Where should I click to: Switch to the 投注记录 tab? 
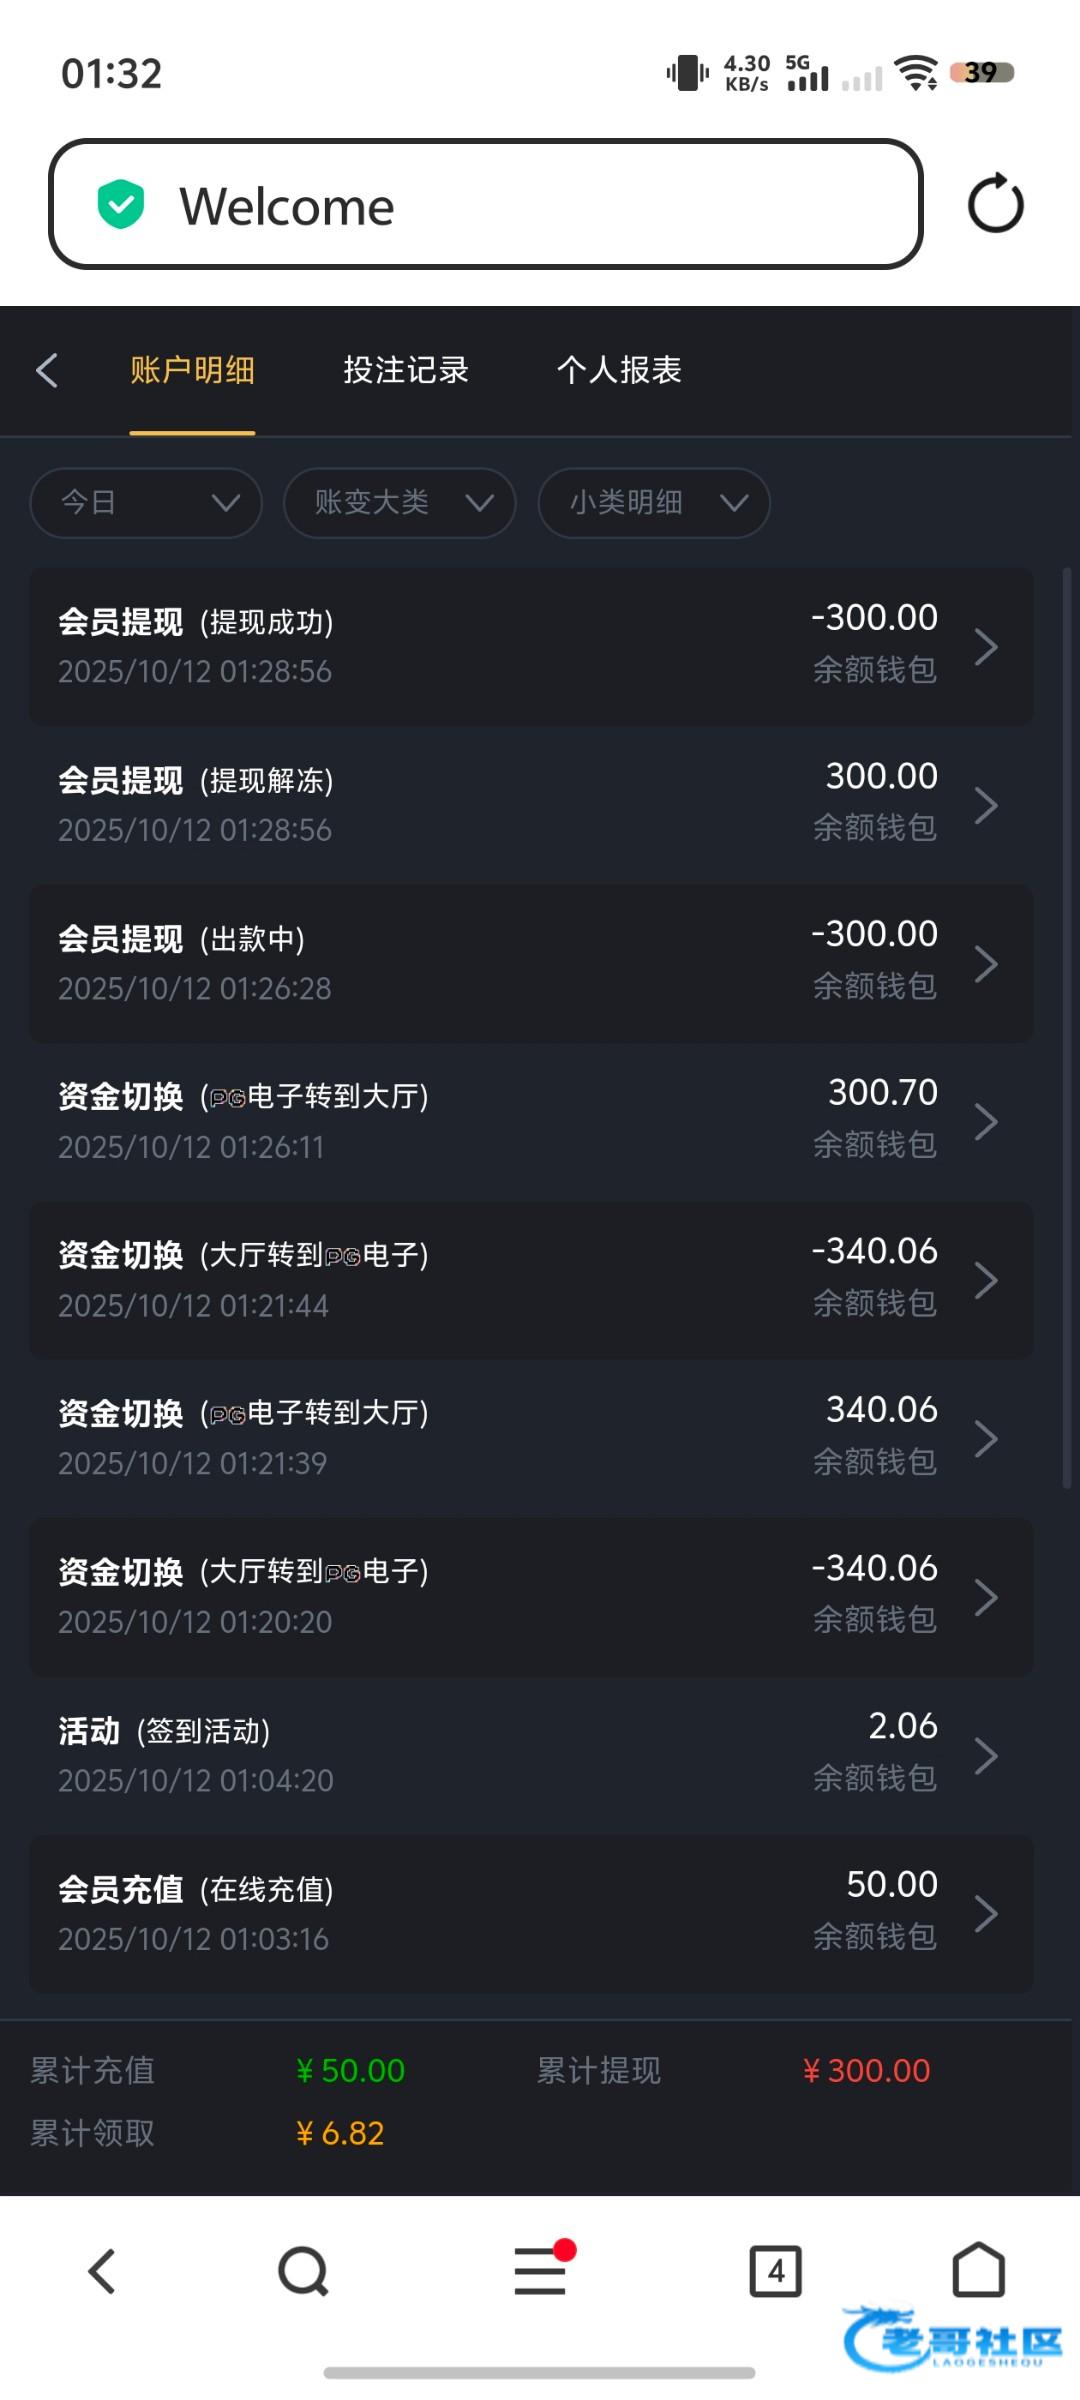(406, 370)
